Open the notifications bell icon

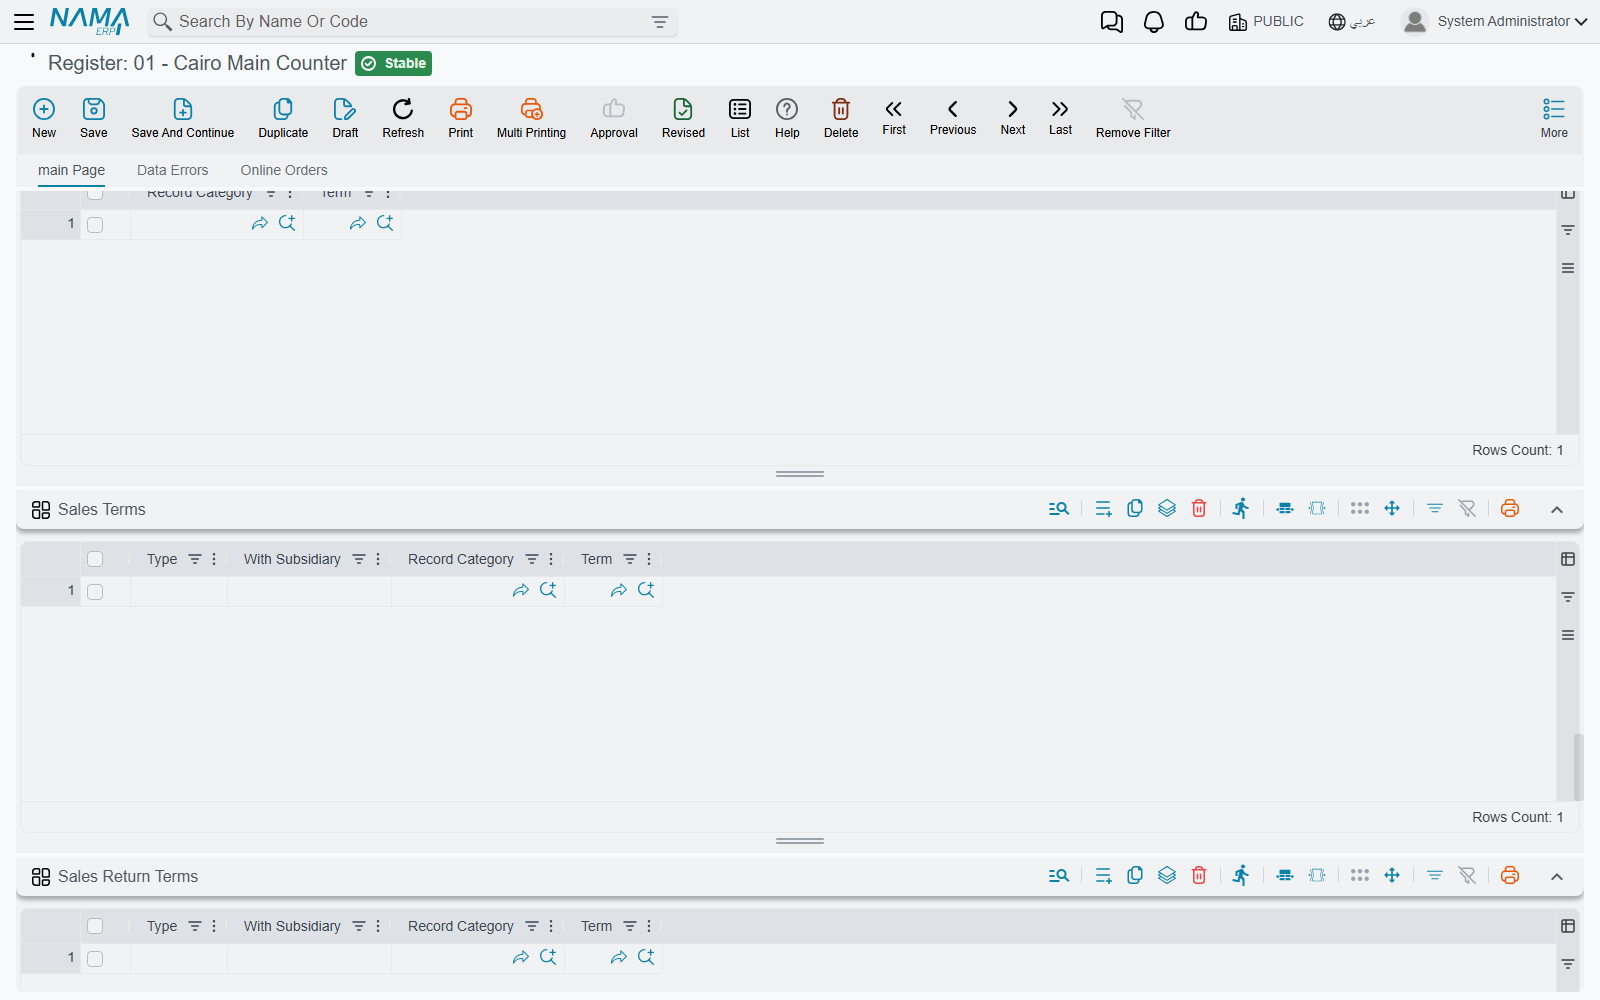tap(1154, 22)
